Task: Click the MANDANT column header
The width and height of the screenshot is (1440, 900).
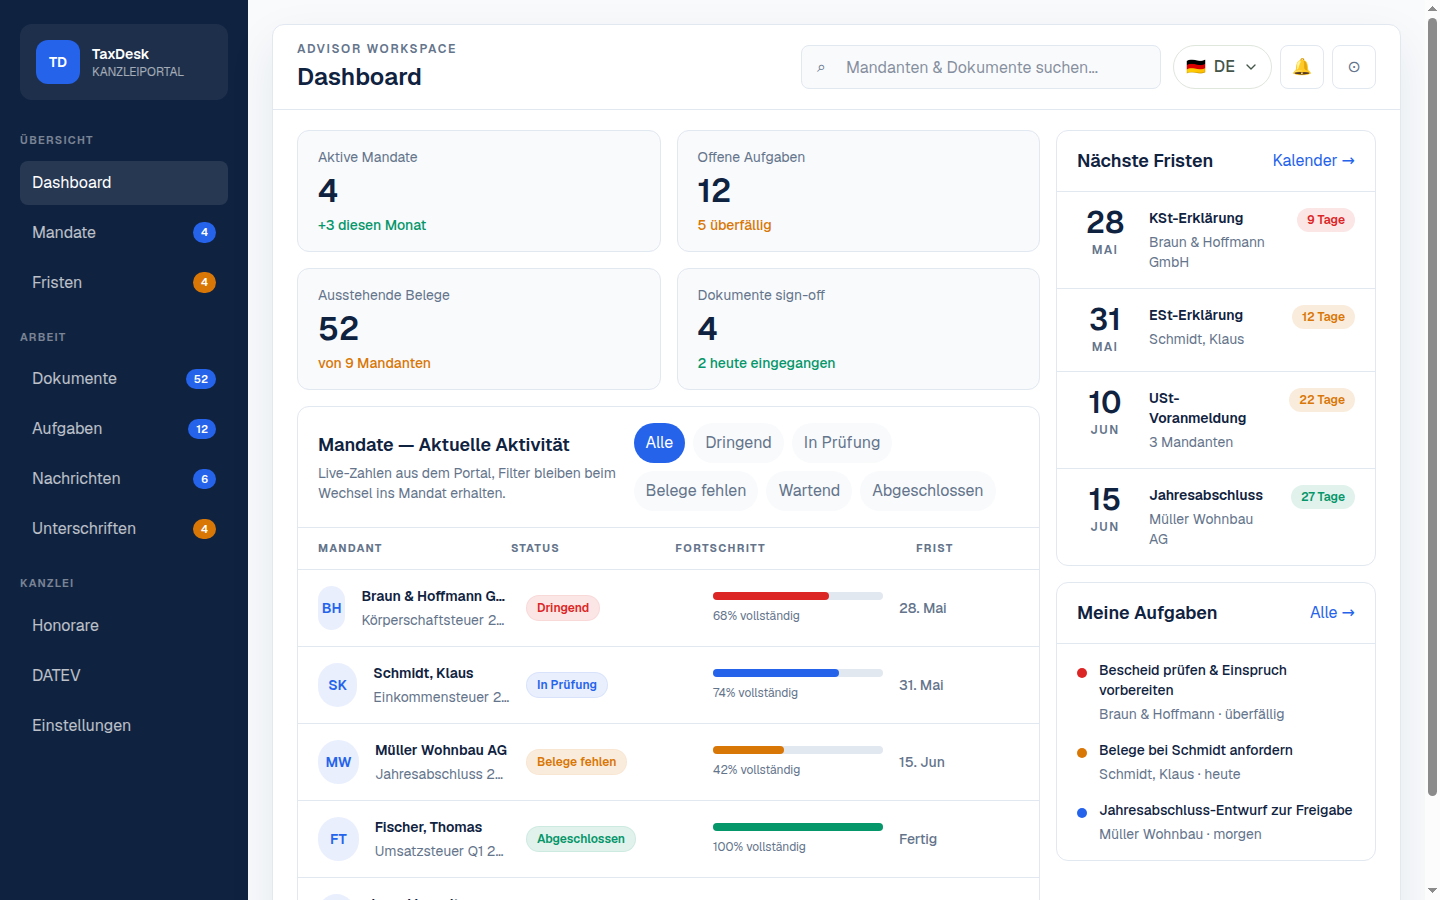Action: (350, 548)
